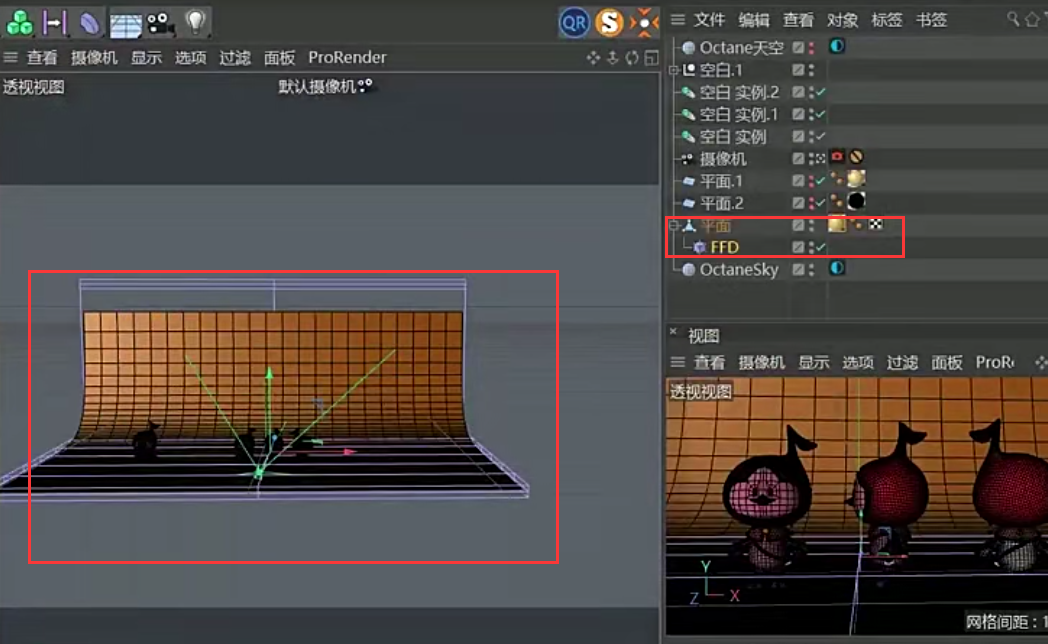Add a camera with the camera icon

pyautogui.click(x=160, y=23)
